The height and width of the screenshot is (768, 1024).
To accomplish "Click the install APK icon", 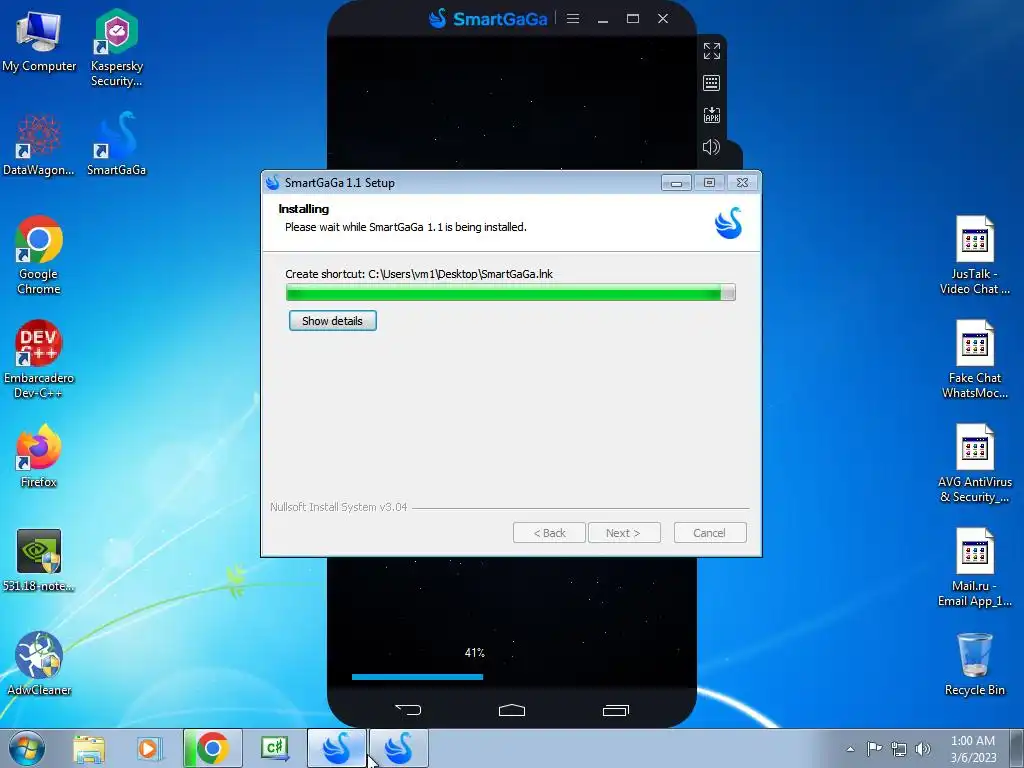I will point(712,115).
